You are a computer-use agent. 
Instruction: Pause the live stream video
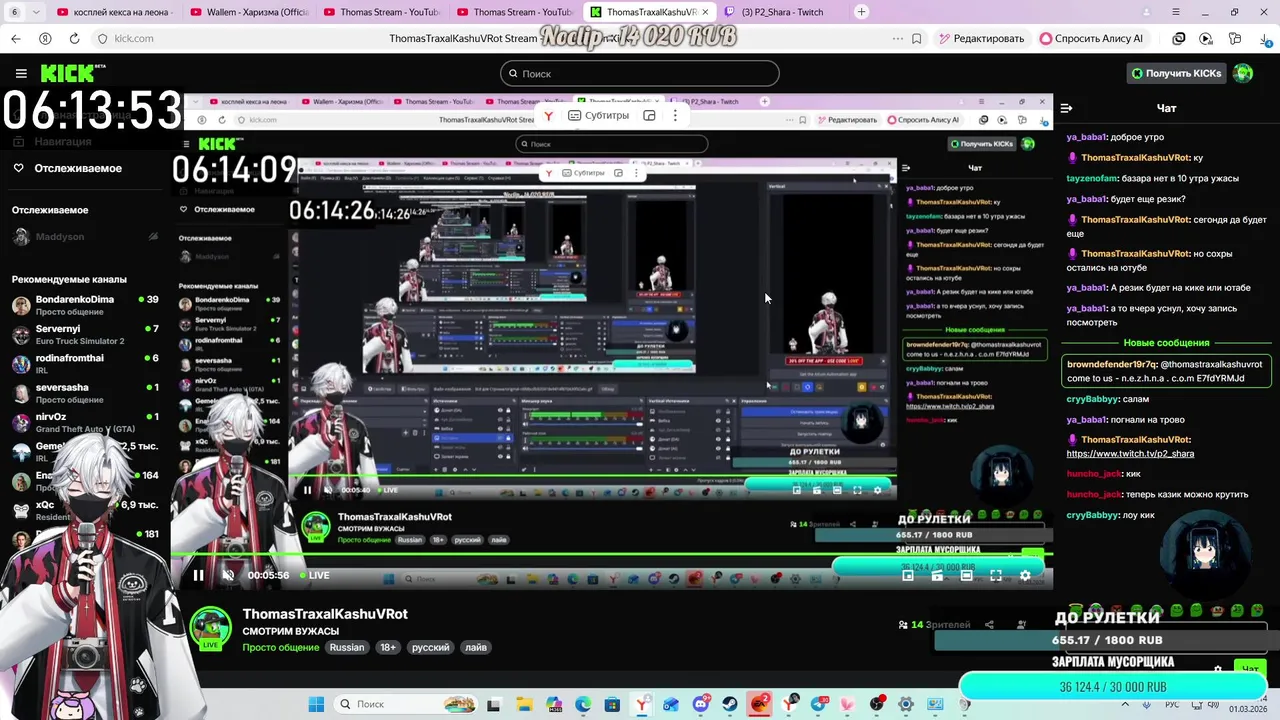tap(198, 575)
